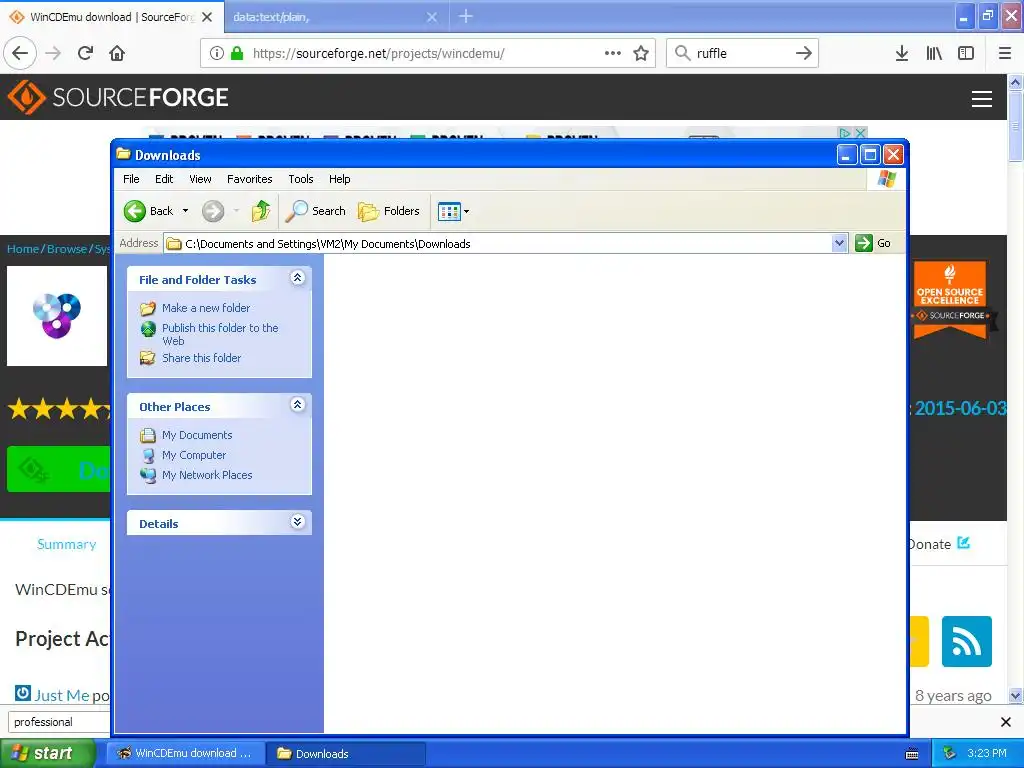
Task: Click the My Network Places icon
Action: click(x=148, y=475)
